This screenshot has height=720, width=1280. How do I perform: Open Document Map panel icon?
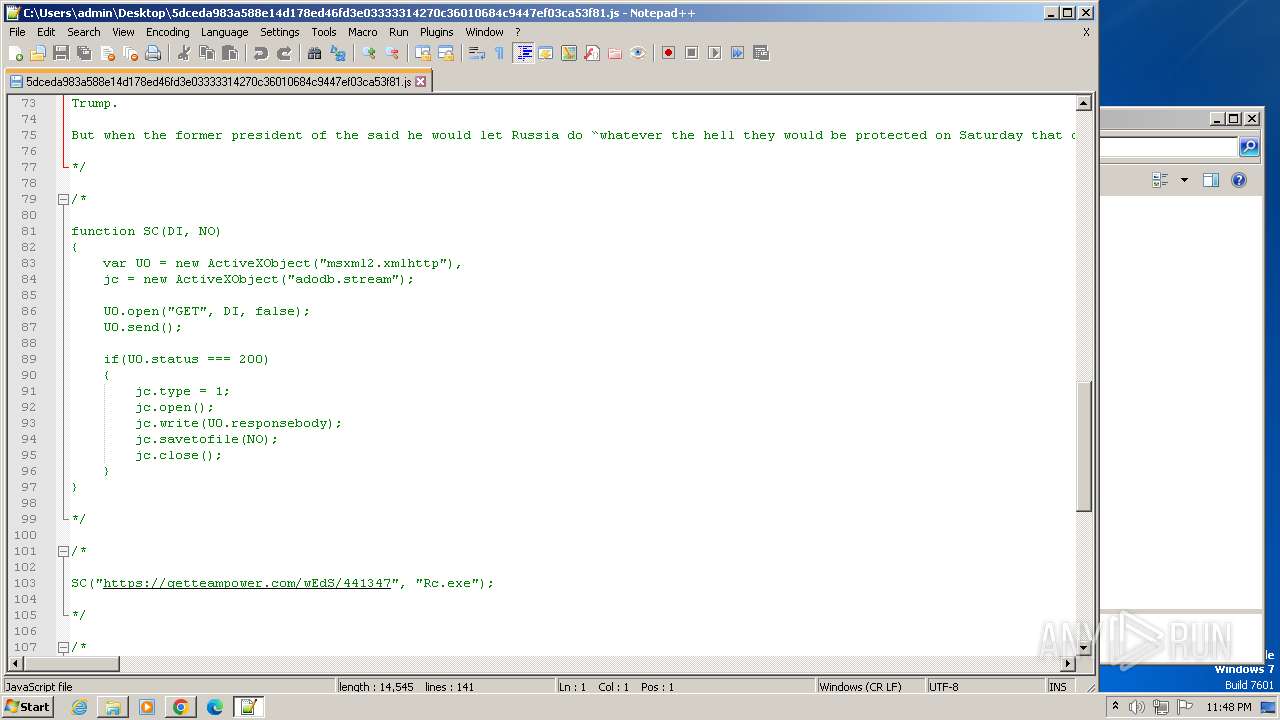569,53
